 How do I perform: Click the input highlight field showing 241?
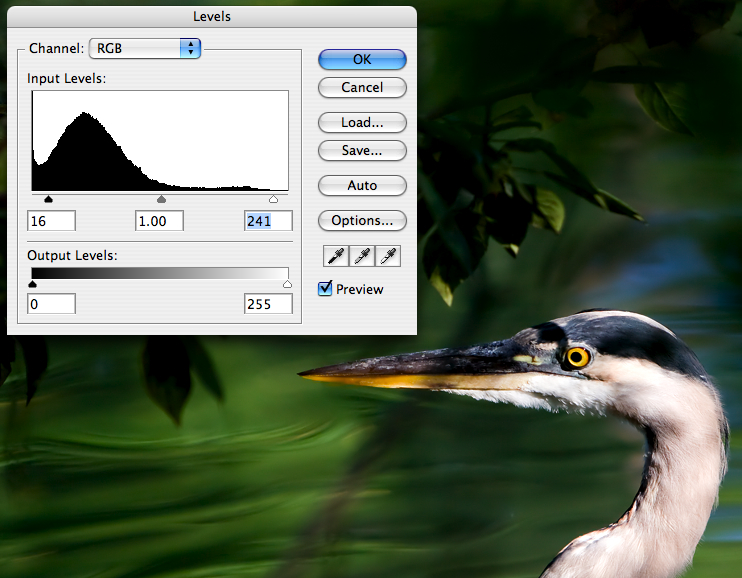click(268, 221)
